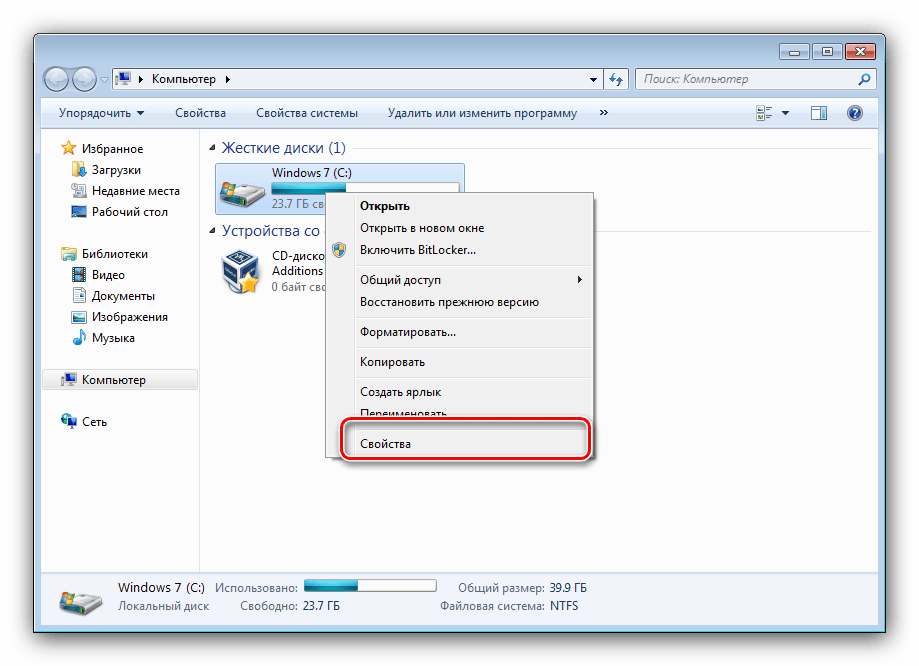Toggle the preview pane icon
The height and width of the screenshot is (666, 919).
819,113
